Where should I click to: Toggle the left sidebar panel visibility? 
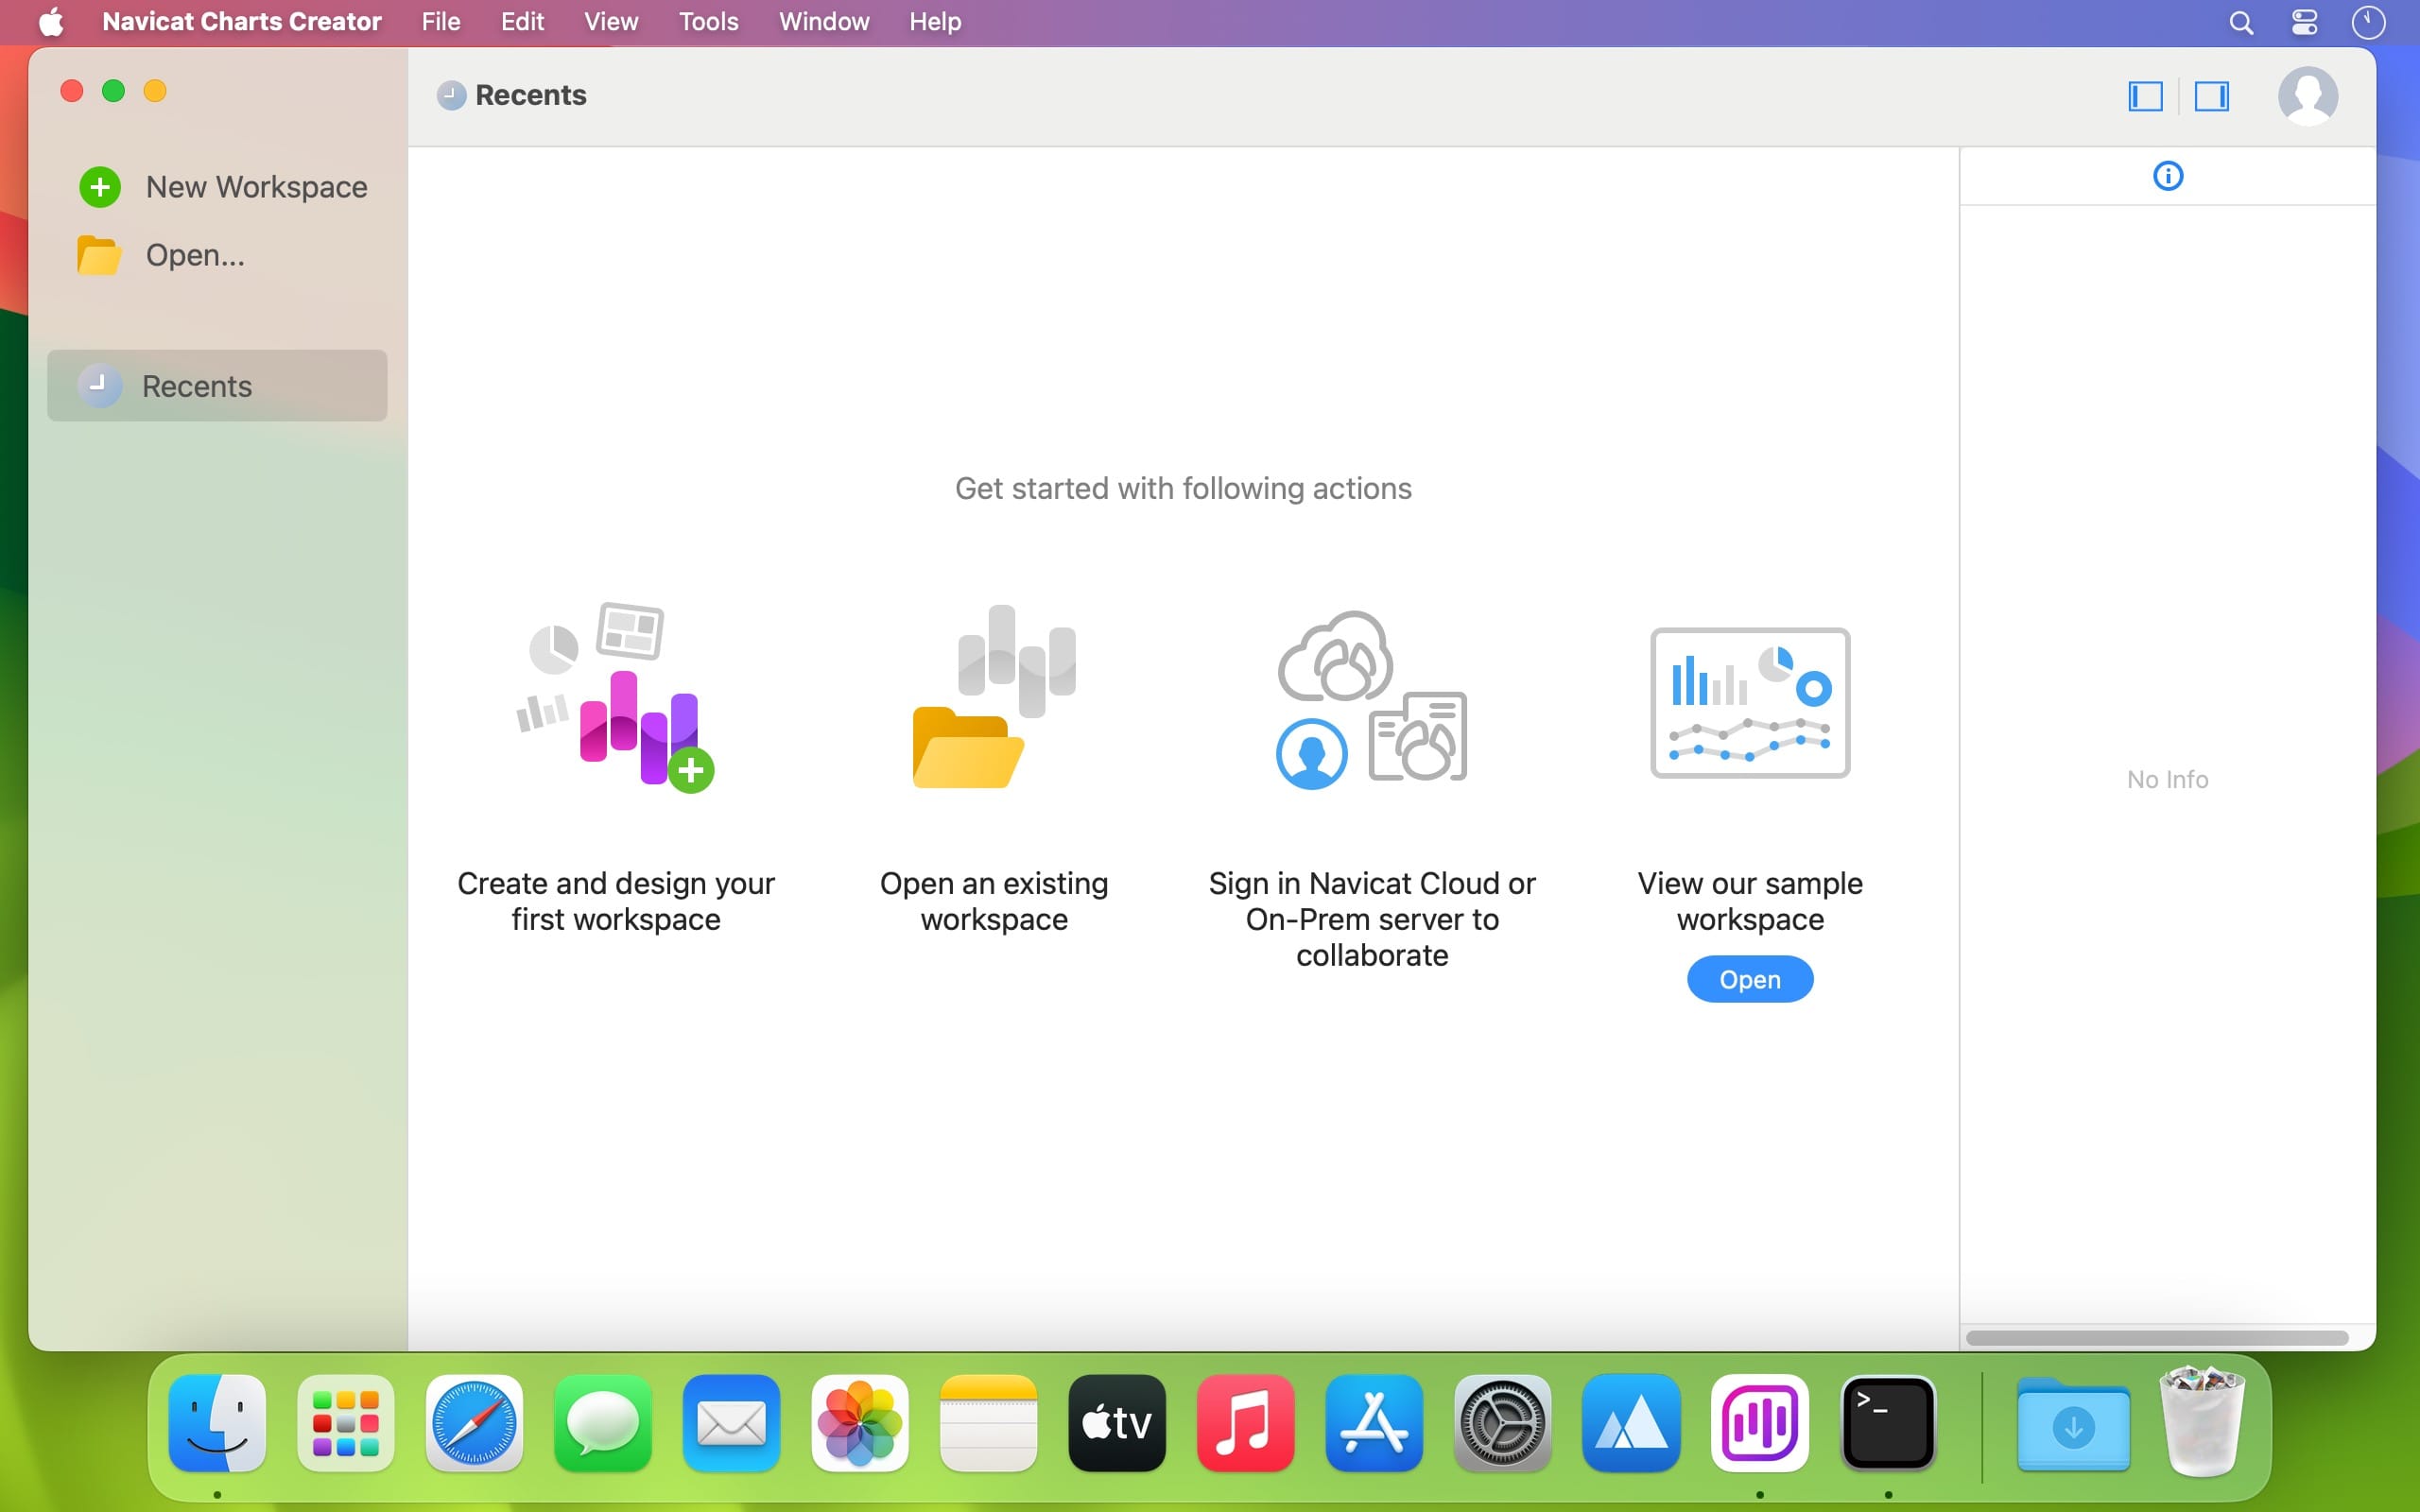[x=2145, y=96]
